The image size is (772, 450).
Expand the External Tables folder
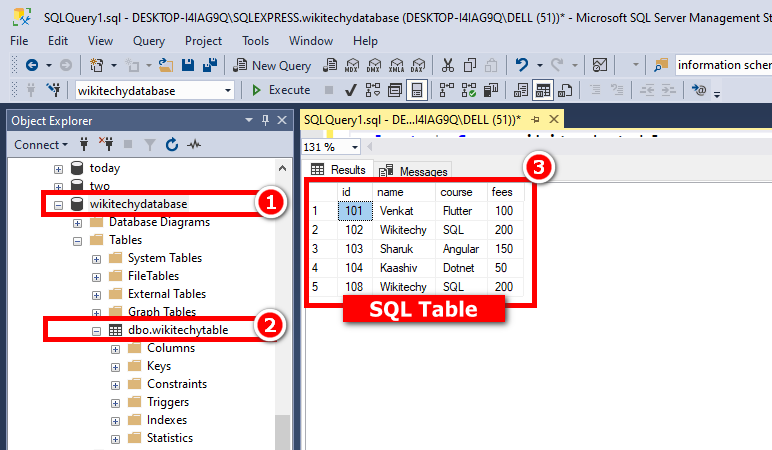(96, 295)
